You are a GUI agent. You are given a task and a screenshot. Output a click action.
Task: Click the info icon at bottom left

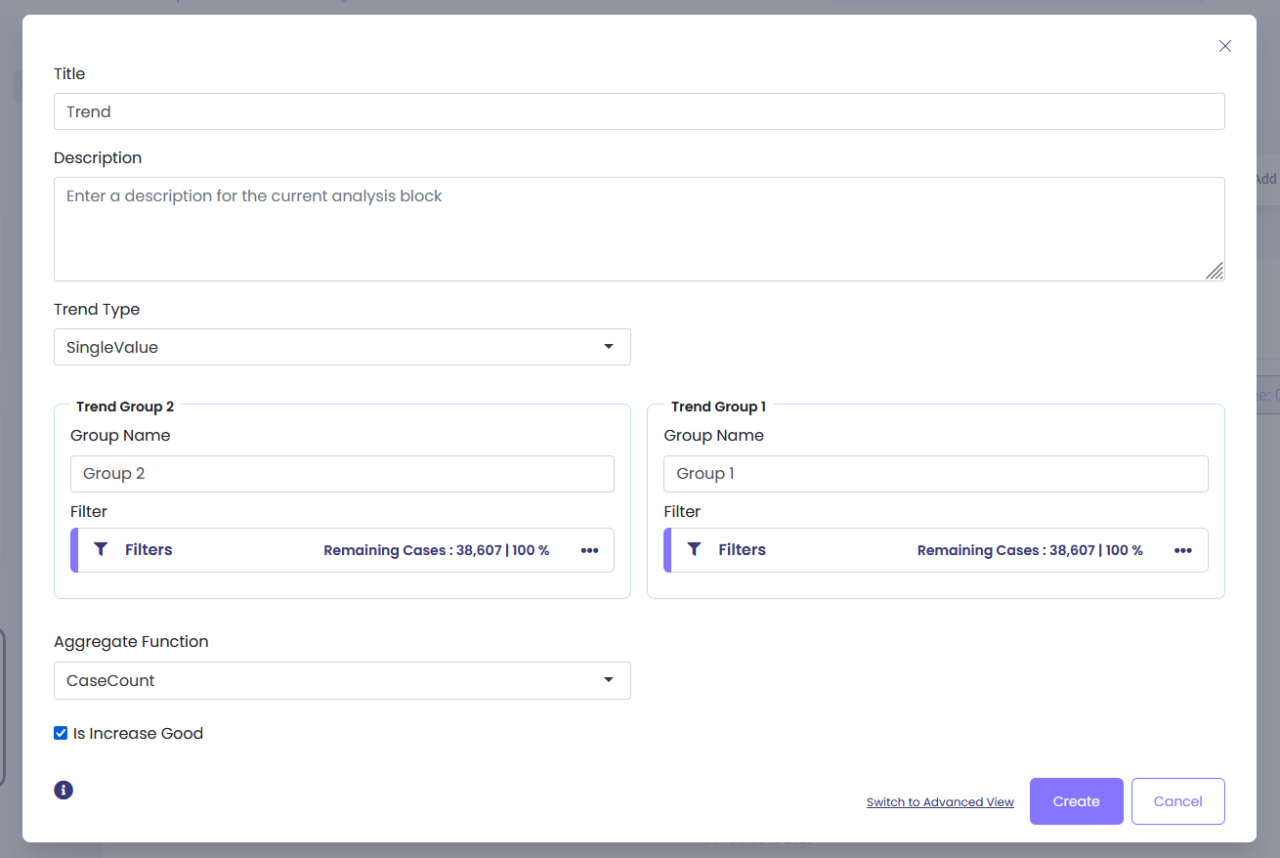(x=63, y=790)
